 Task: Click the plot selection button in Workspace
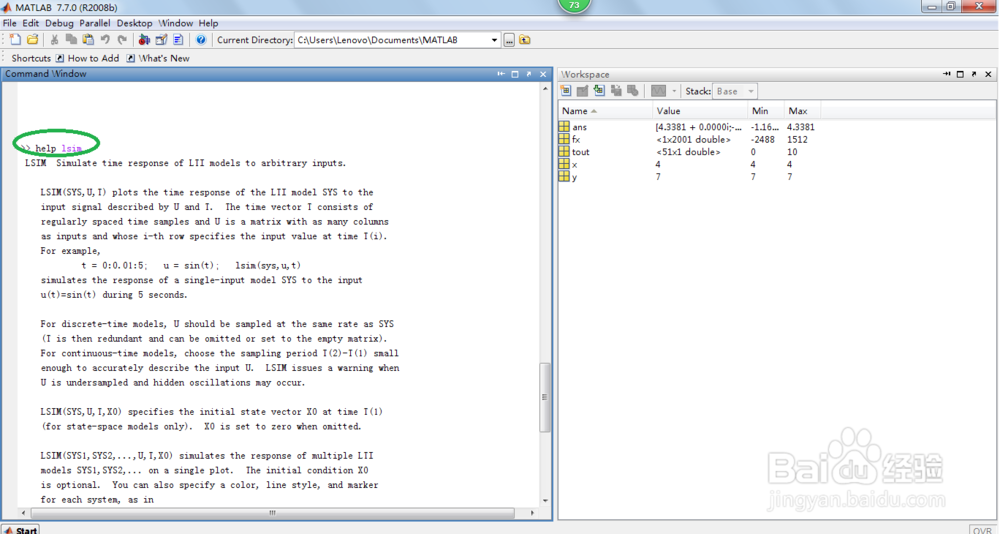coord(658,91)
